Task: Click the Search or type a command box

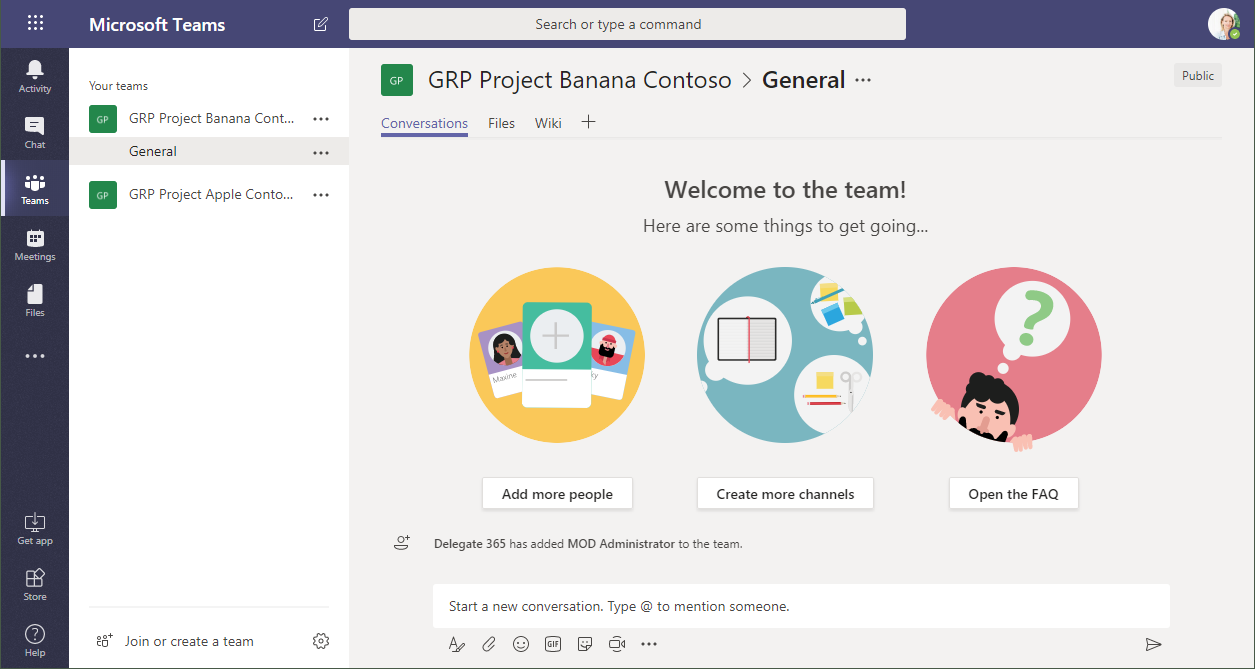Action: tap(627, 24)
